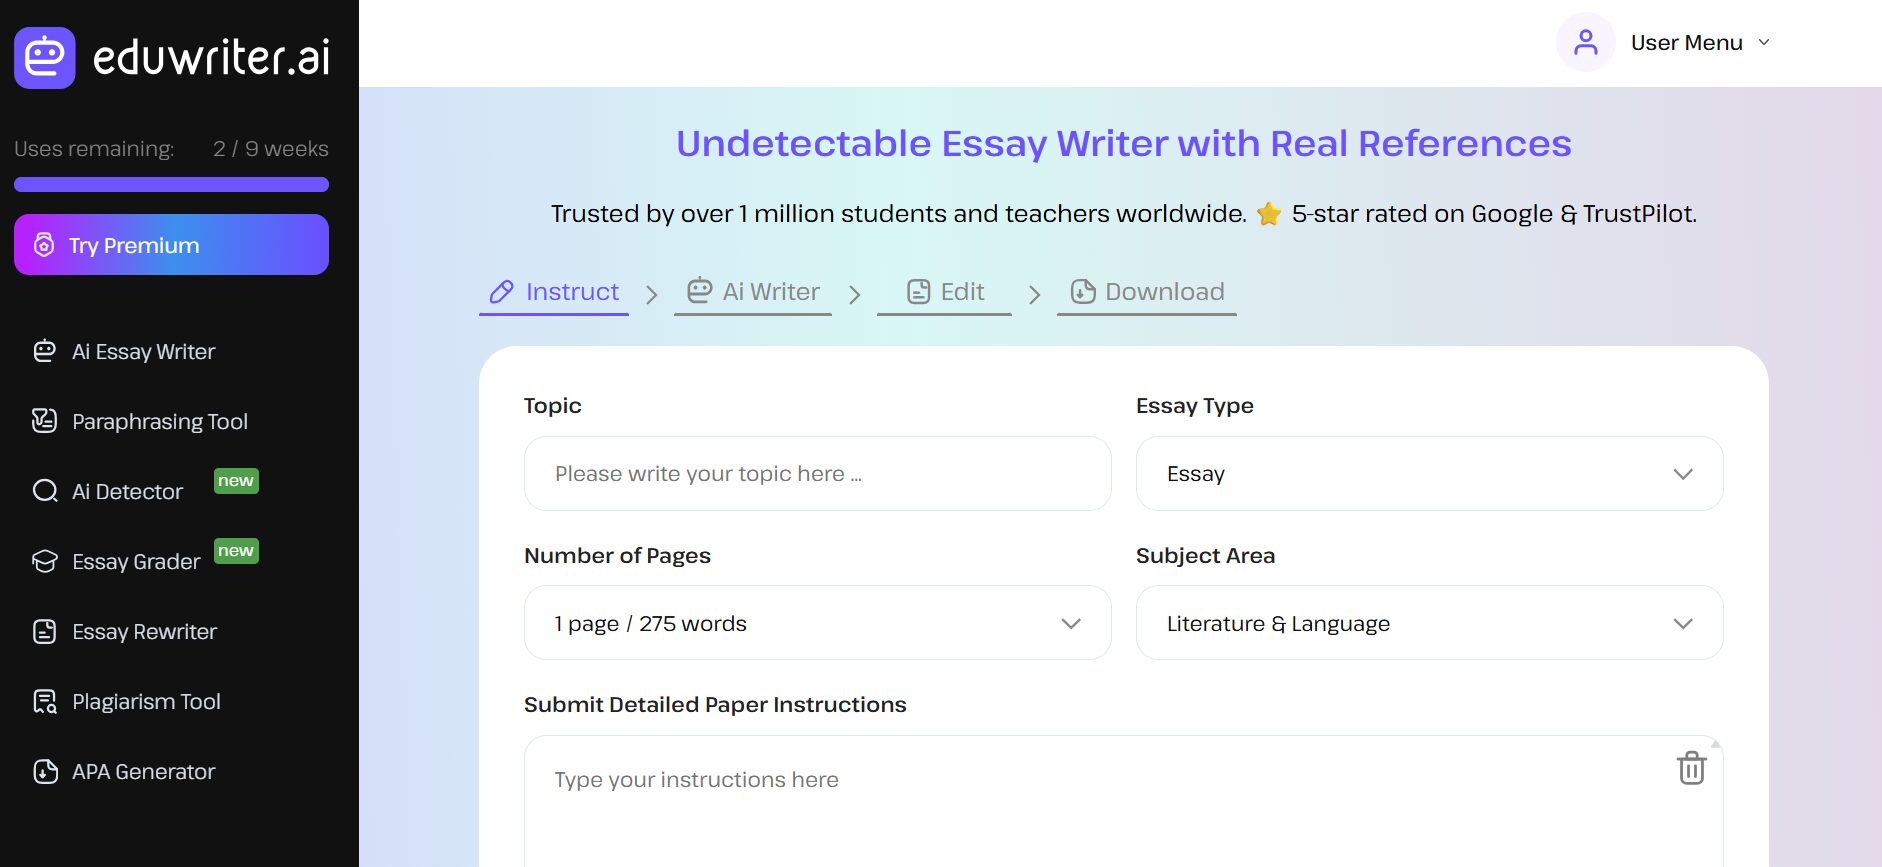The image size is (1882, 867).
Task: Click the Essay Rewriter sidebar icon
Action: [x=45, y=631]
